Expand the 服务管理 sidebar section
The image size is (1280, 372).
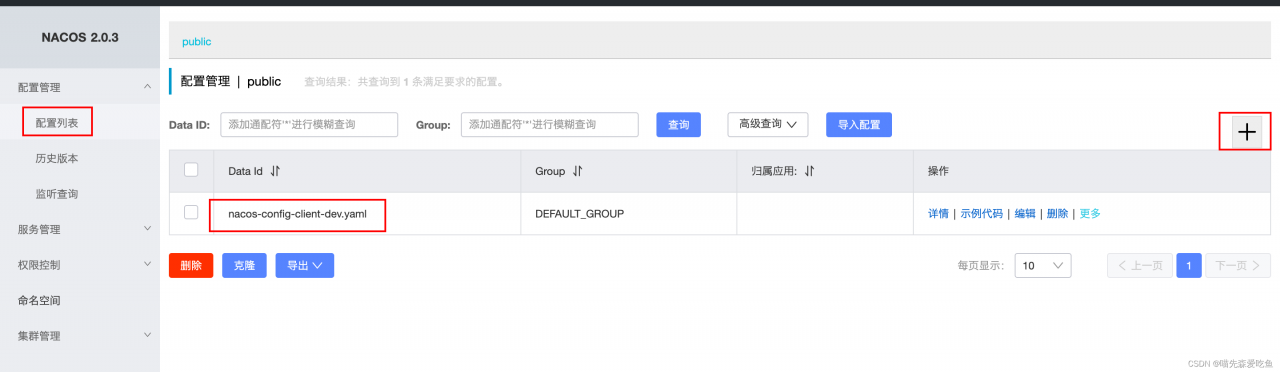(x=148, y=228)
